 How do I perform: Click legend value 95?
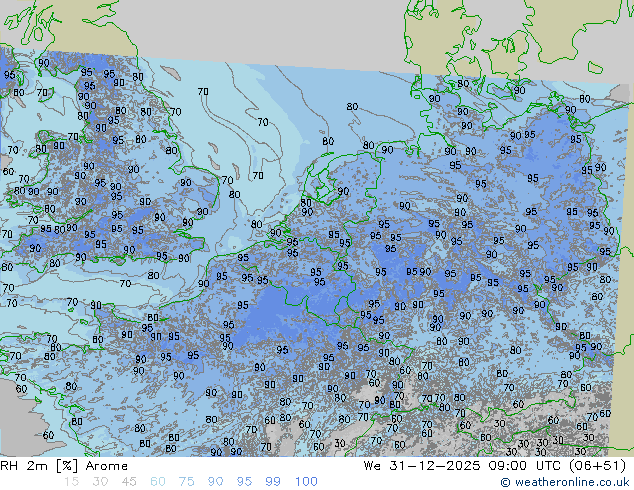tap(244, 482)
